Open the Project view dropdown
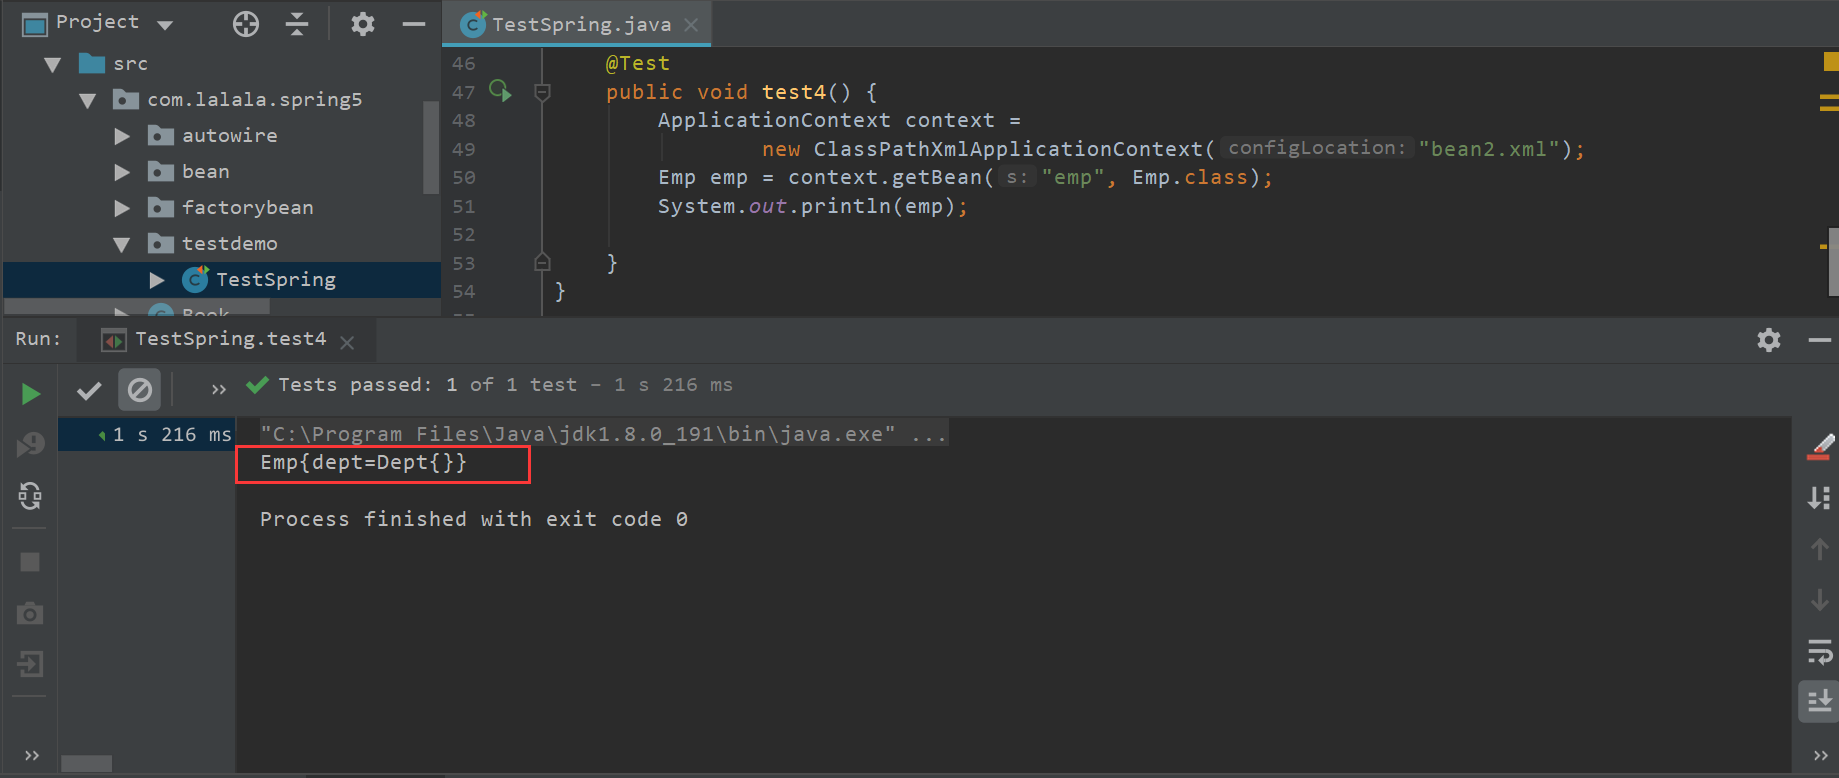 pos(165,24)
